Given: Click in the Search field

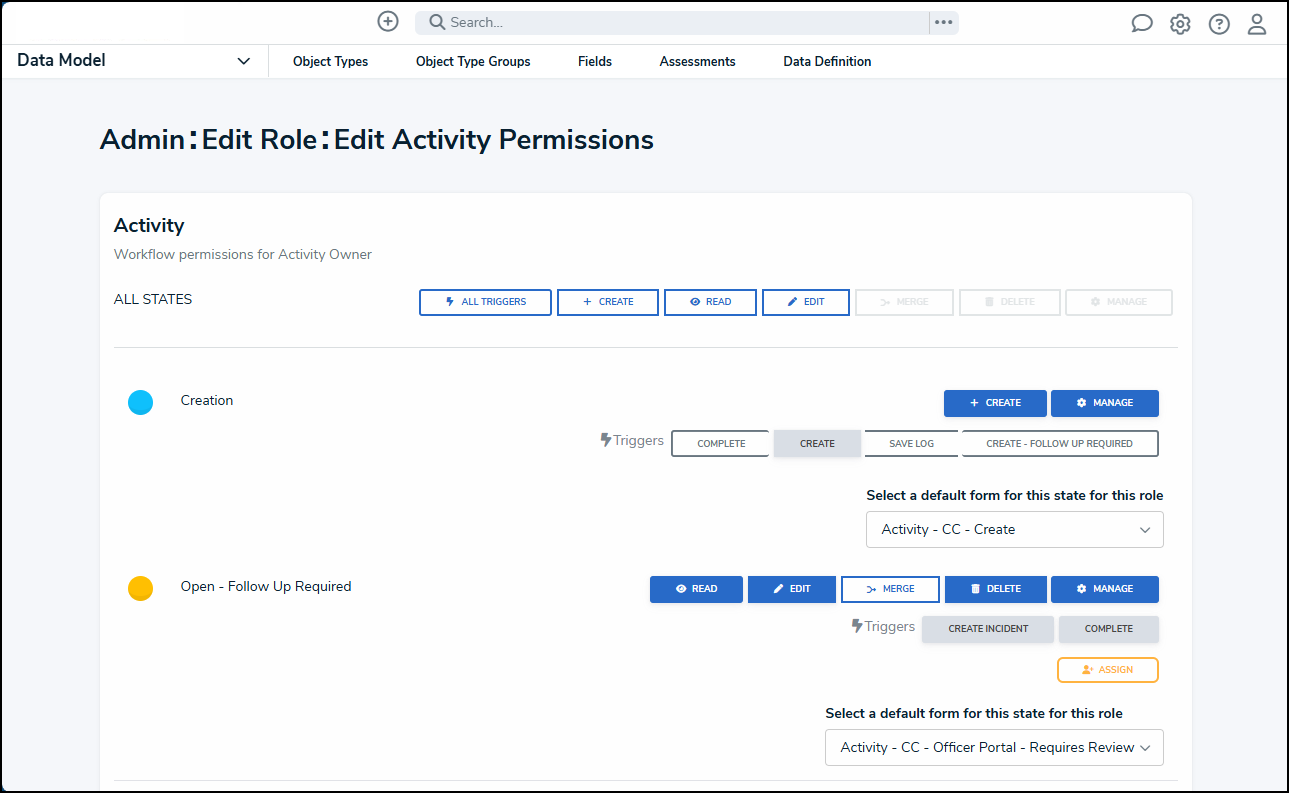Looking at the screenshot, I should click(x=672, y=22).
